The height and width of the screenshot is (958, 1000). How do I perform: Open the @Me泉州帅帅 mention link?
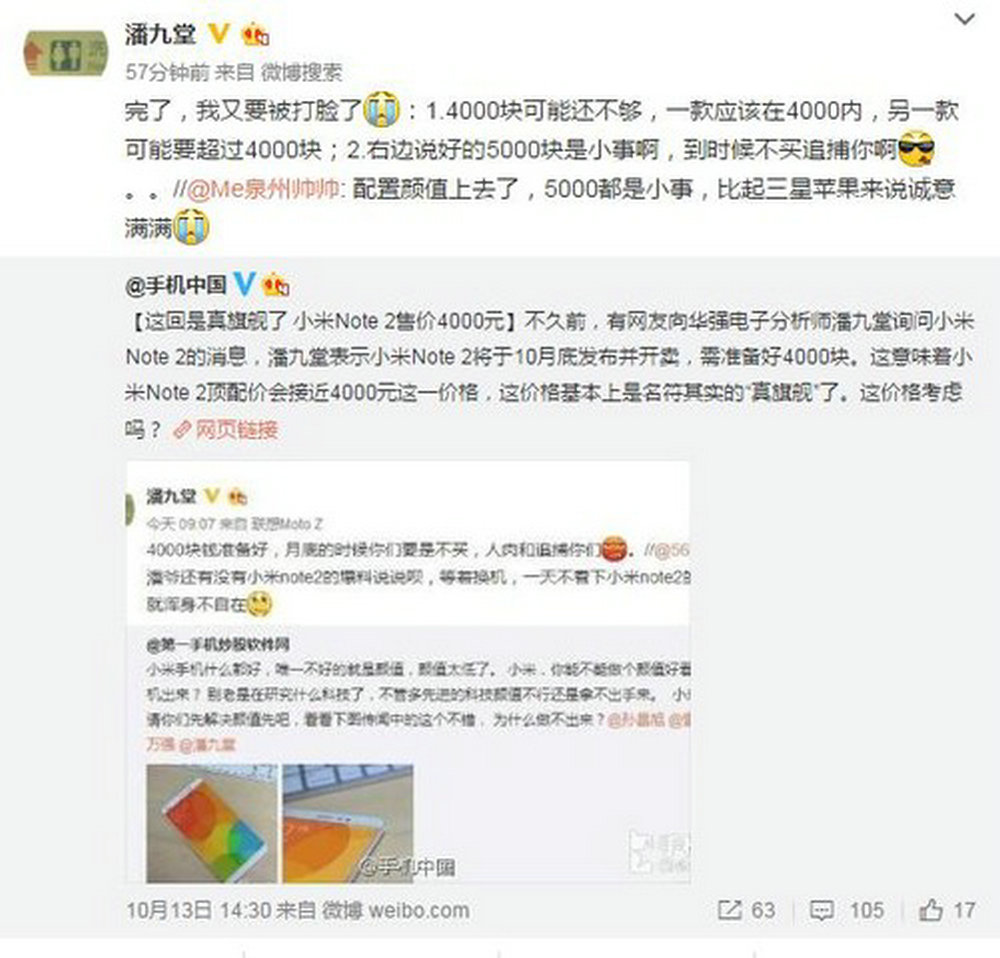coord(261,189)
